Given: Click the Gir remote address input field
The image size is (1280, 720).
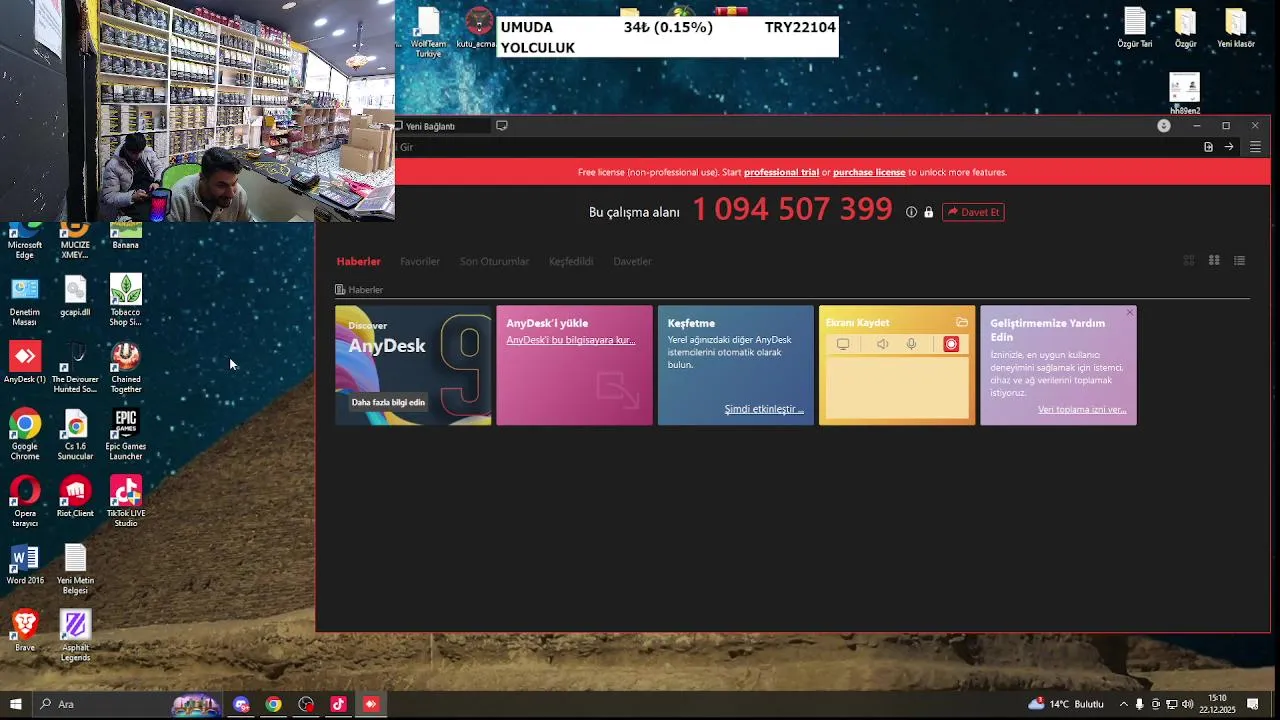Looking at the screenshot, I should pyautogui.click(x=795, y=147).
